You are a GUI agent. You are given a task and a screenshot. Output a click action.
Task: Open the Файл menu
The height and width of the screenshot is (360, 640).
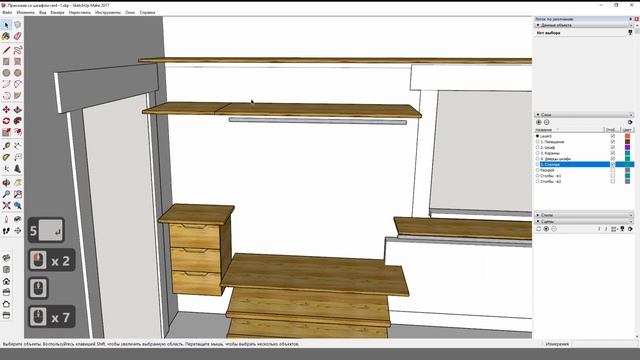pos(7,13)
